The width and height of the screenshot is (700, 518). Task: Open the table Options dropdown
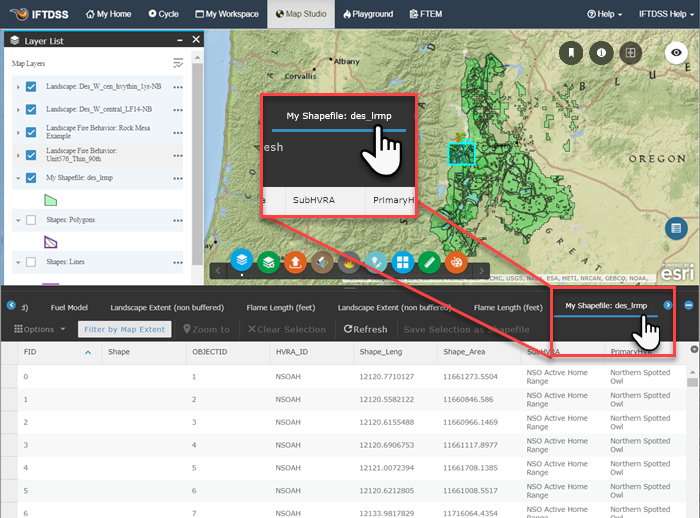point(40,329)
